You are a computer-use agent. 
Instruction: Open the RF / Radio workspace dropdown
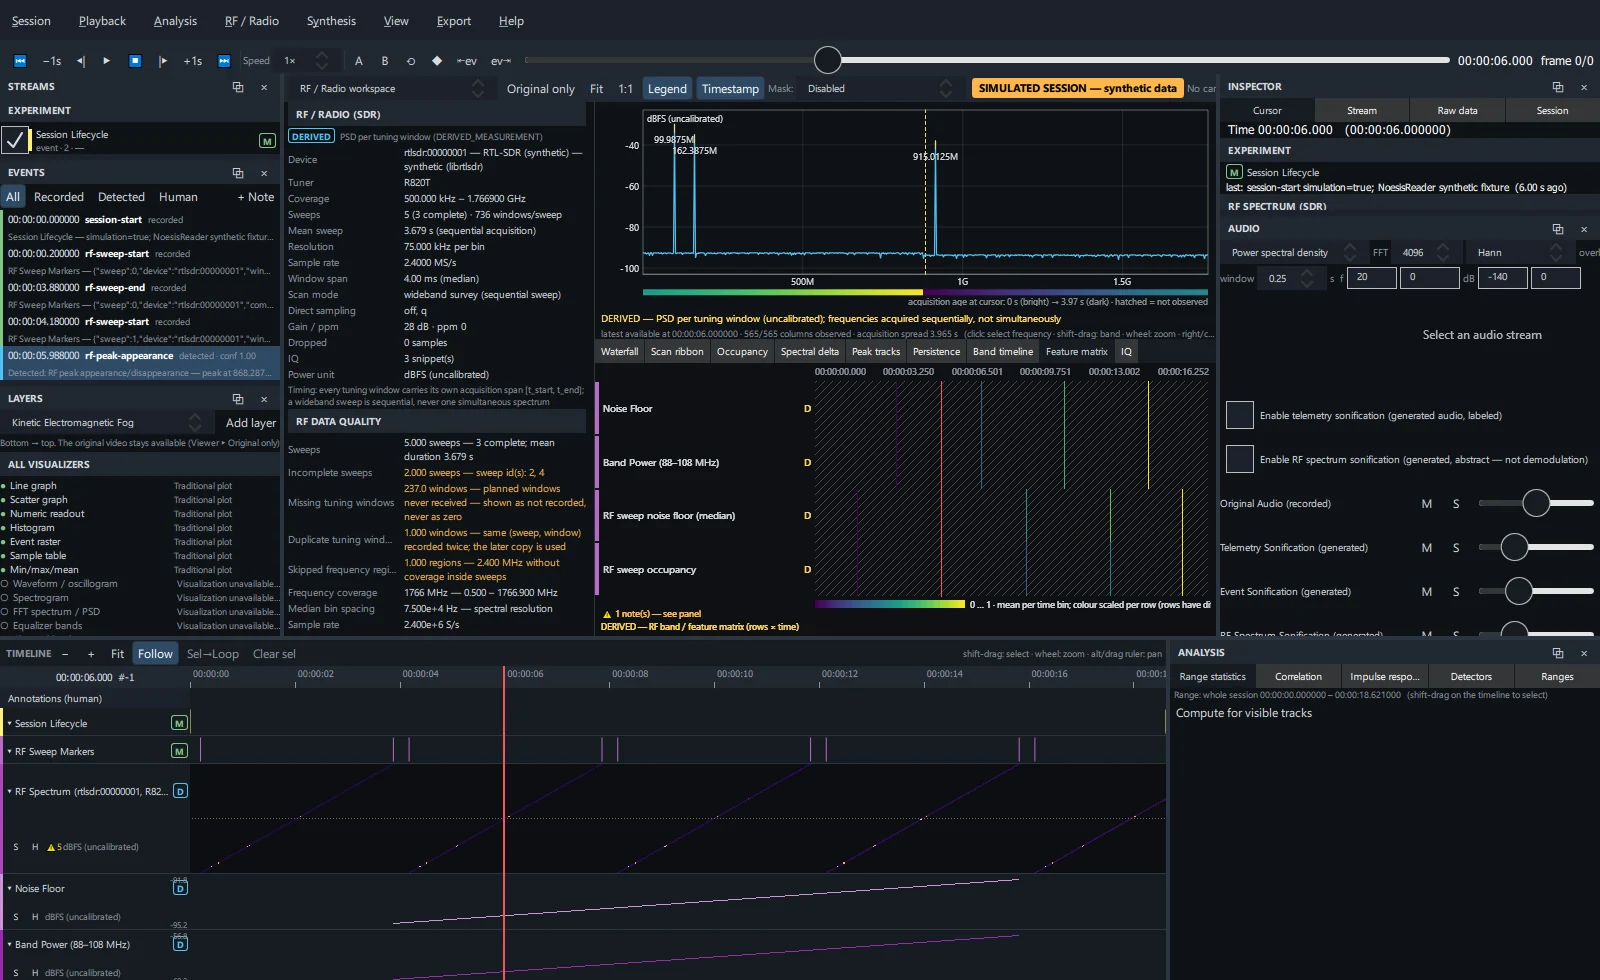tap(391, 88)
